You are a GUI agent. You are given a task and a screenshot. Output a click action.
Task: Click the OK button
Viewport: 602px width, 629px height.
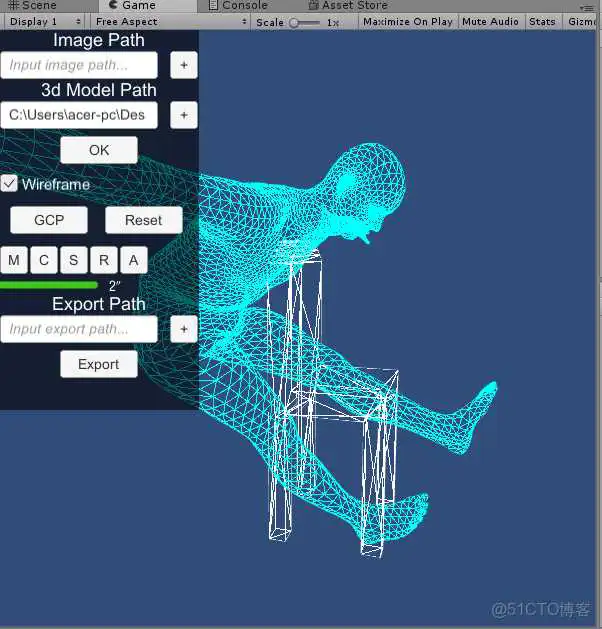click(99, 150)
